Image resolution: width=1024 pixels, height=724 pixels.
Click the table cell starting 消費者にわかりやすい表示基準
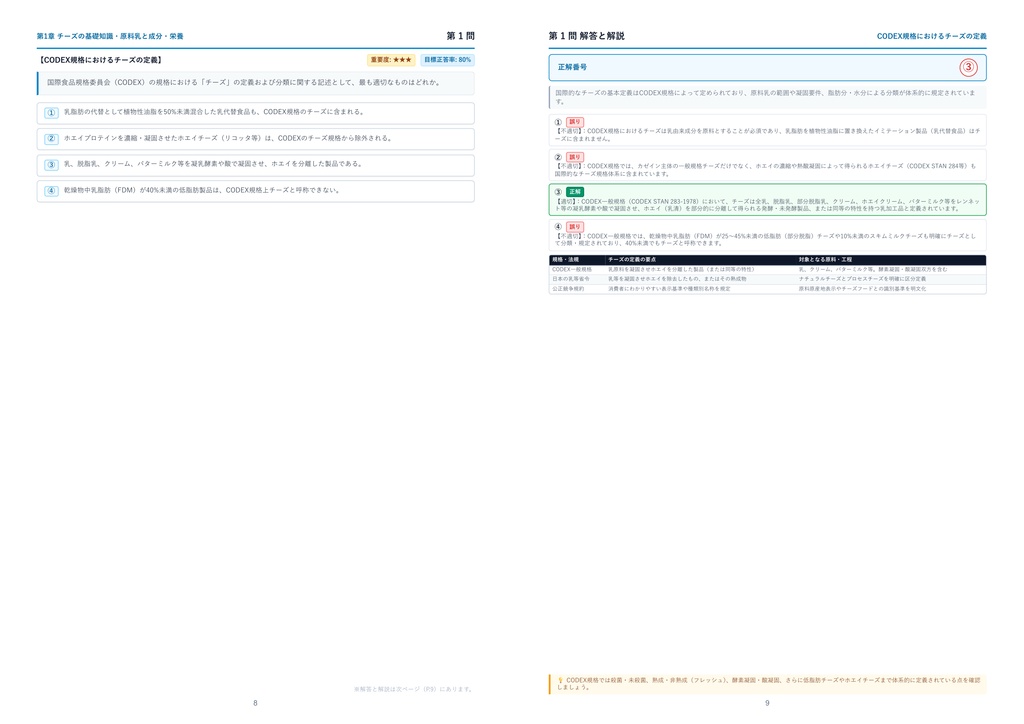coord(669,289)
